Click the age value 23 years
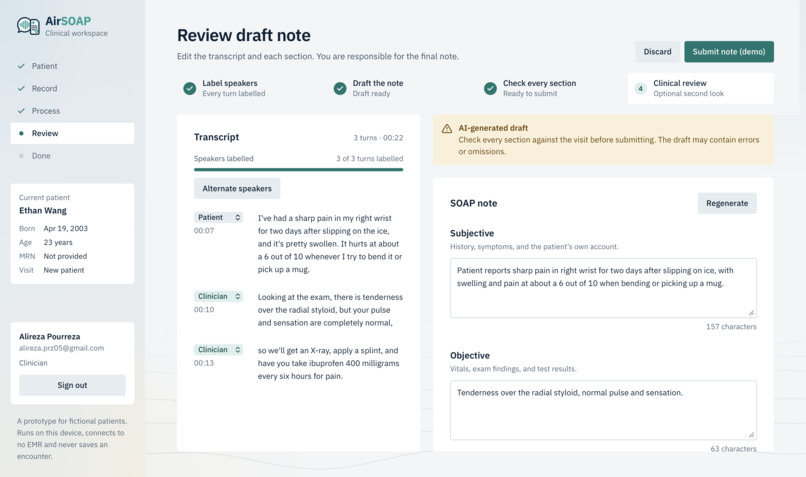This screenshot has height=477, width=806. pyautogui.click(x=58, y=242)
